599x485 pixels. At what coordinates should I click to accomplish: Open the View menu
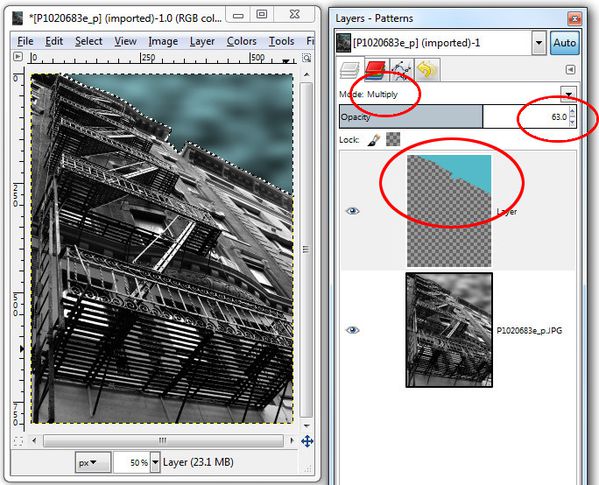point(125,41)
